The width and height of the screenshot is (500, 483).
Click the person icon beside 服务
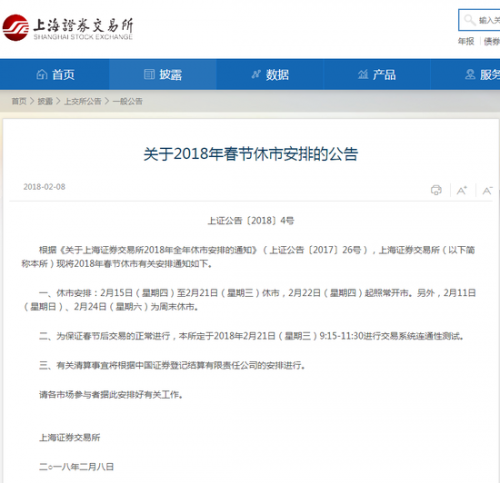(470, 74)
